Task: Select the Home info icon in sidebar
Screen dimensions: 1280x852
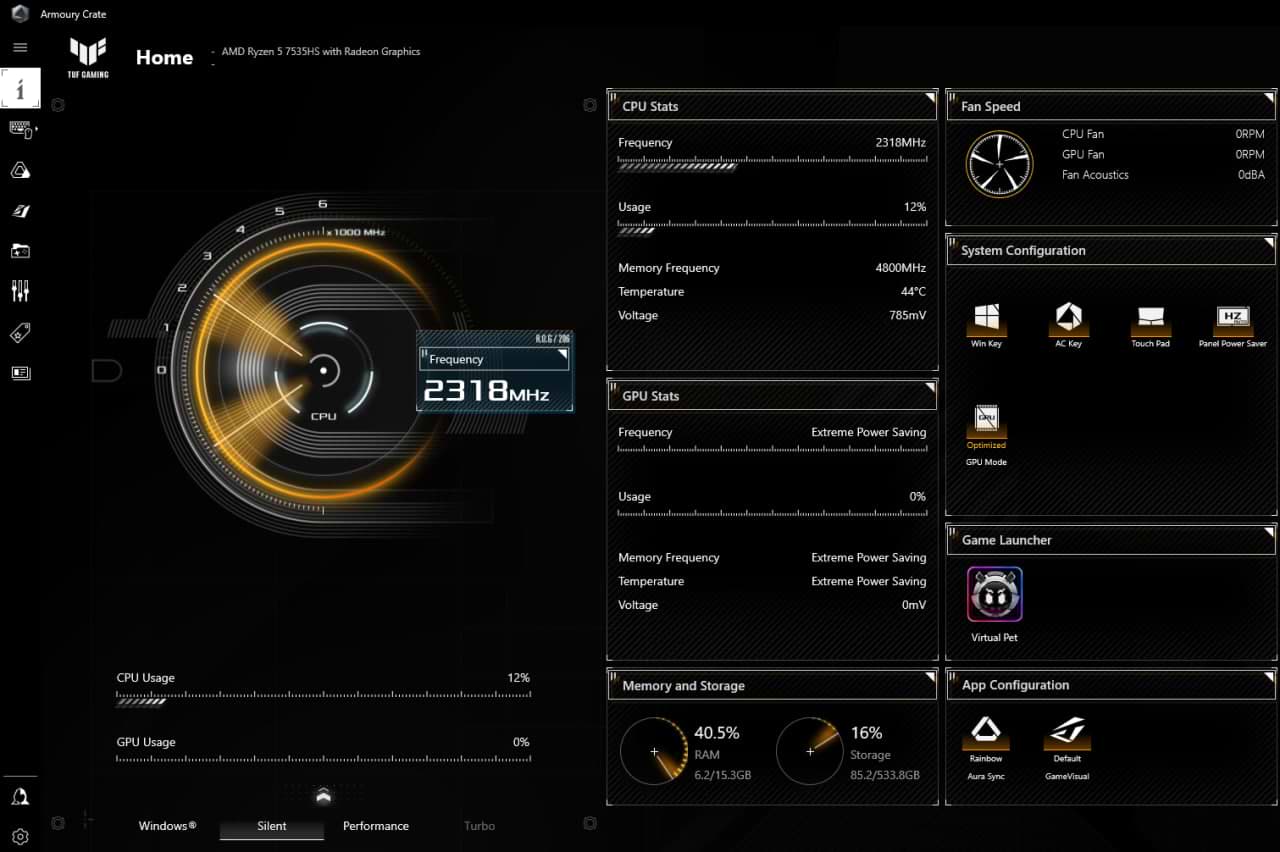Action: [x=20, y=88]
